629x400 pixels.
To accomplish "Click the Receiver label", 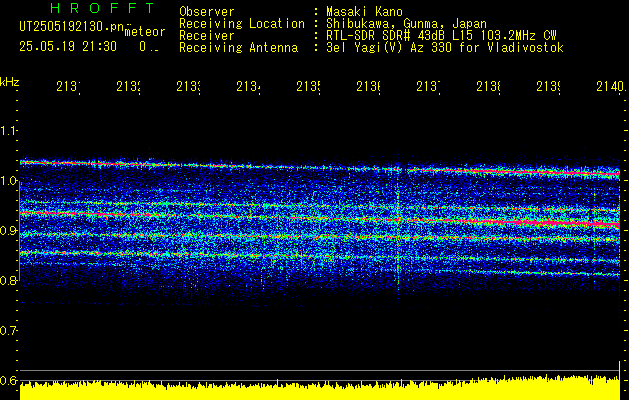I will pos(207,36).
